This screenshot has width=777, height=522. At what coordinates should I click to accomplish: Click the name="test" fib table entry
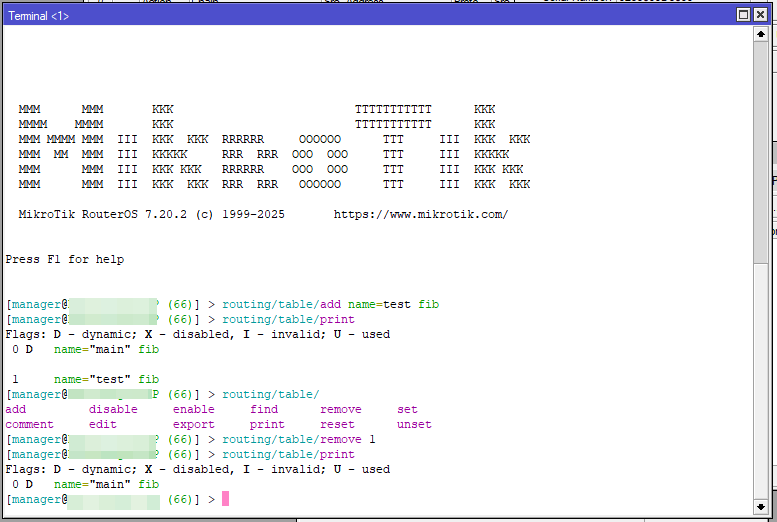106,379
